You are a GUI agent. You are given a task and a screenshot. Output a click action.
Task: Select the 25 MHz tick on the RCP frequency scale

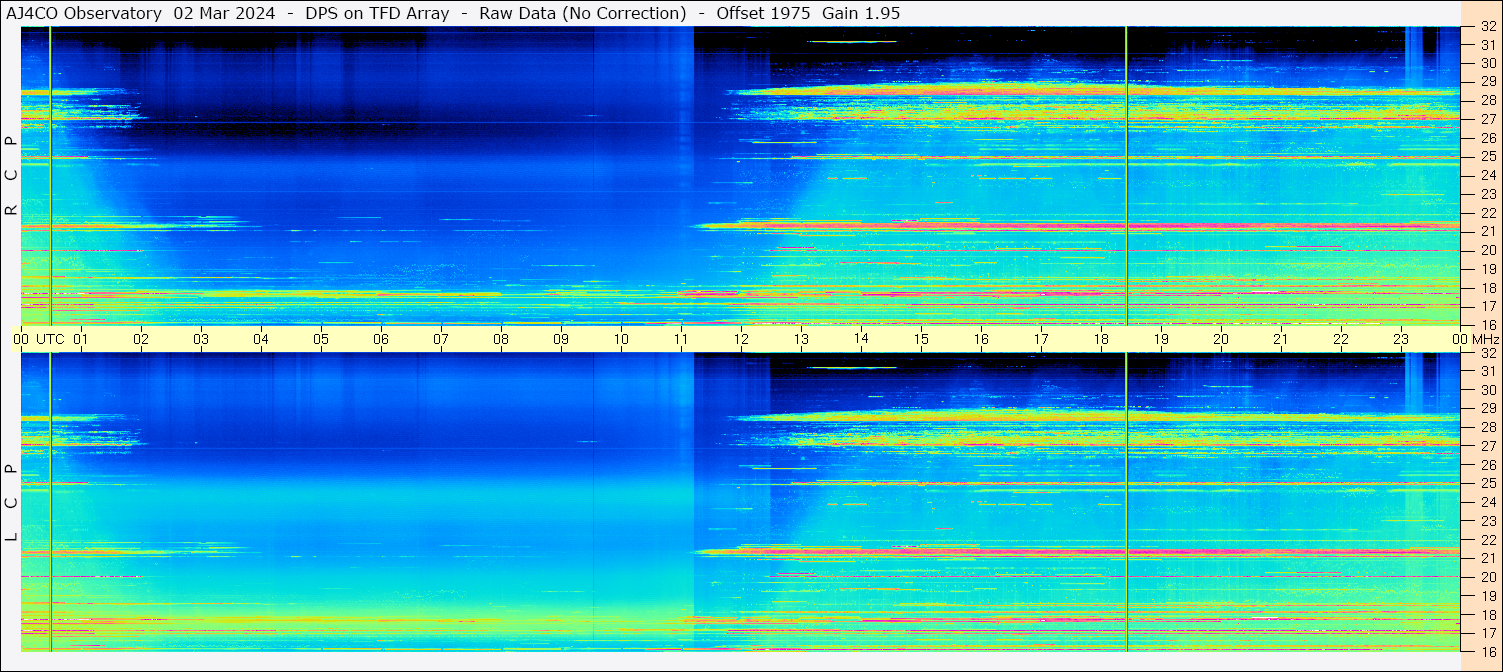point(1487,156)
